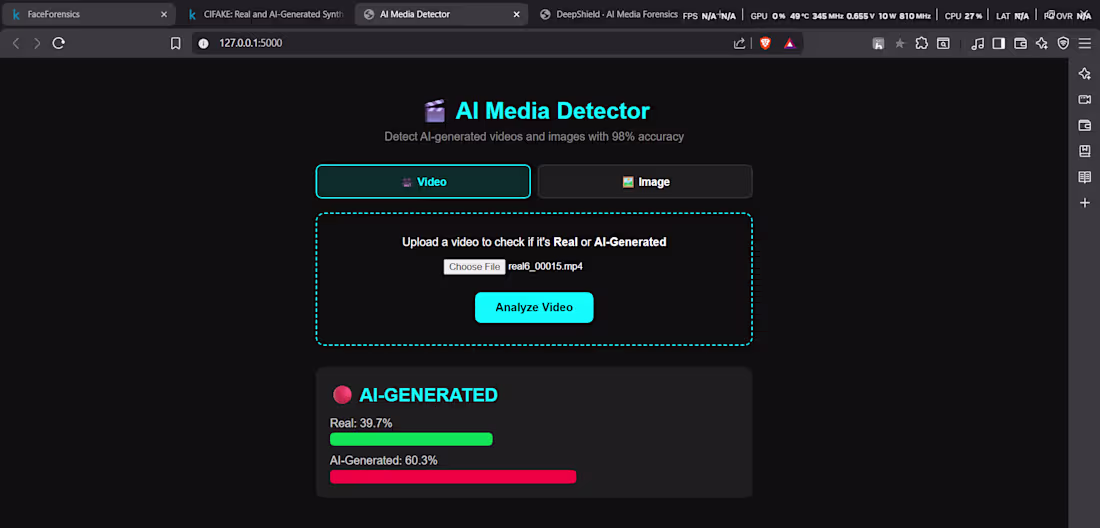Screen dimensions: 1100x528
Task: Open Leo AI sparkle in the sidebar
Action: (x=1085, y=74)
